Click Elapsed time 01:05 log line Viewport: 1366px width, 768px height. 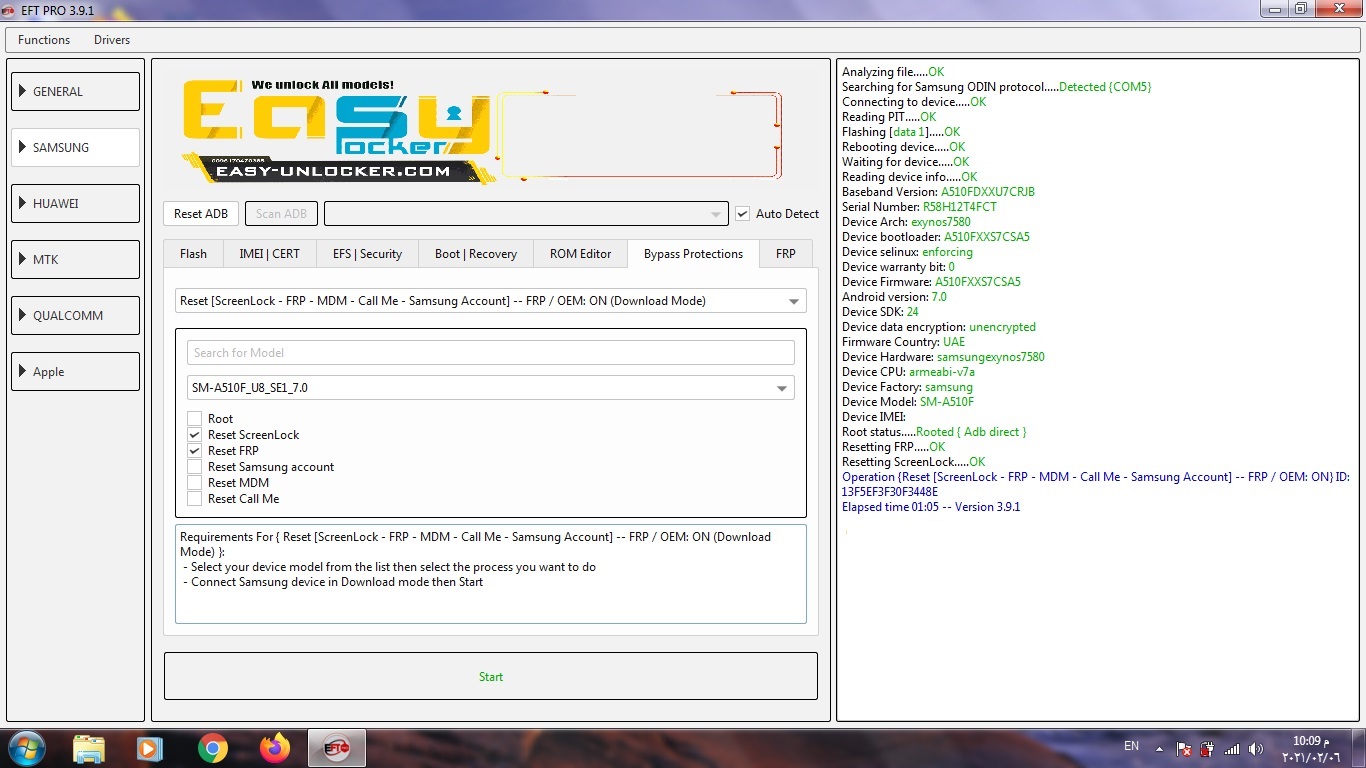click(931, 507)
